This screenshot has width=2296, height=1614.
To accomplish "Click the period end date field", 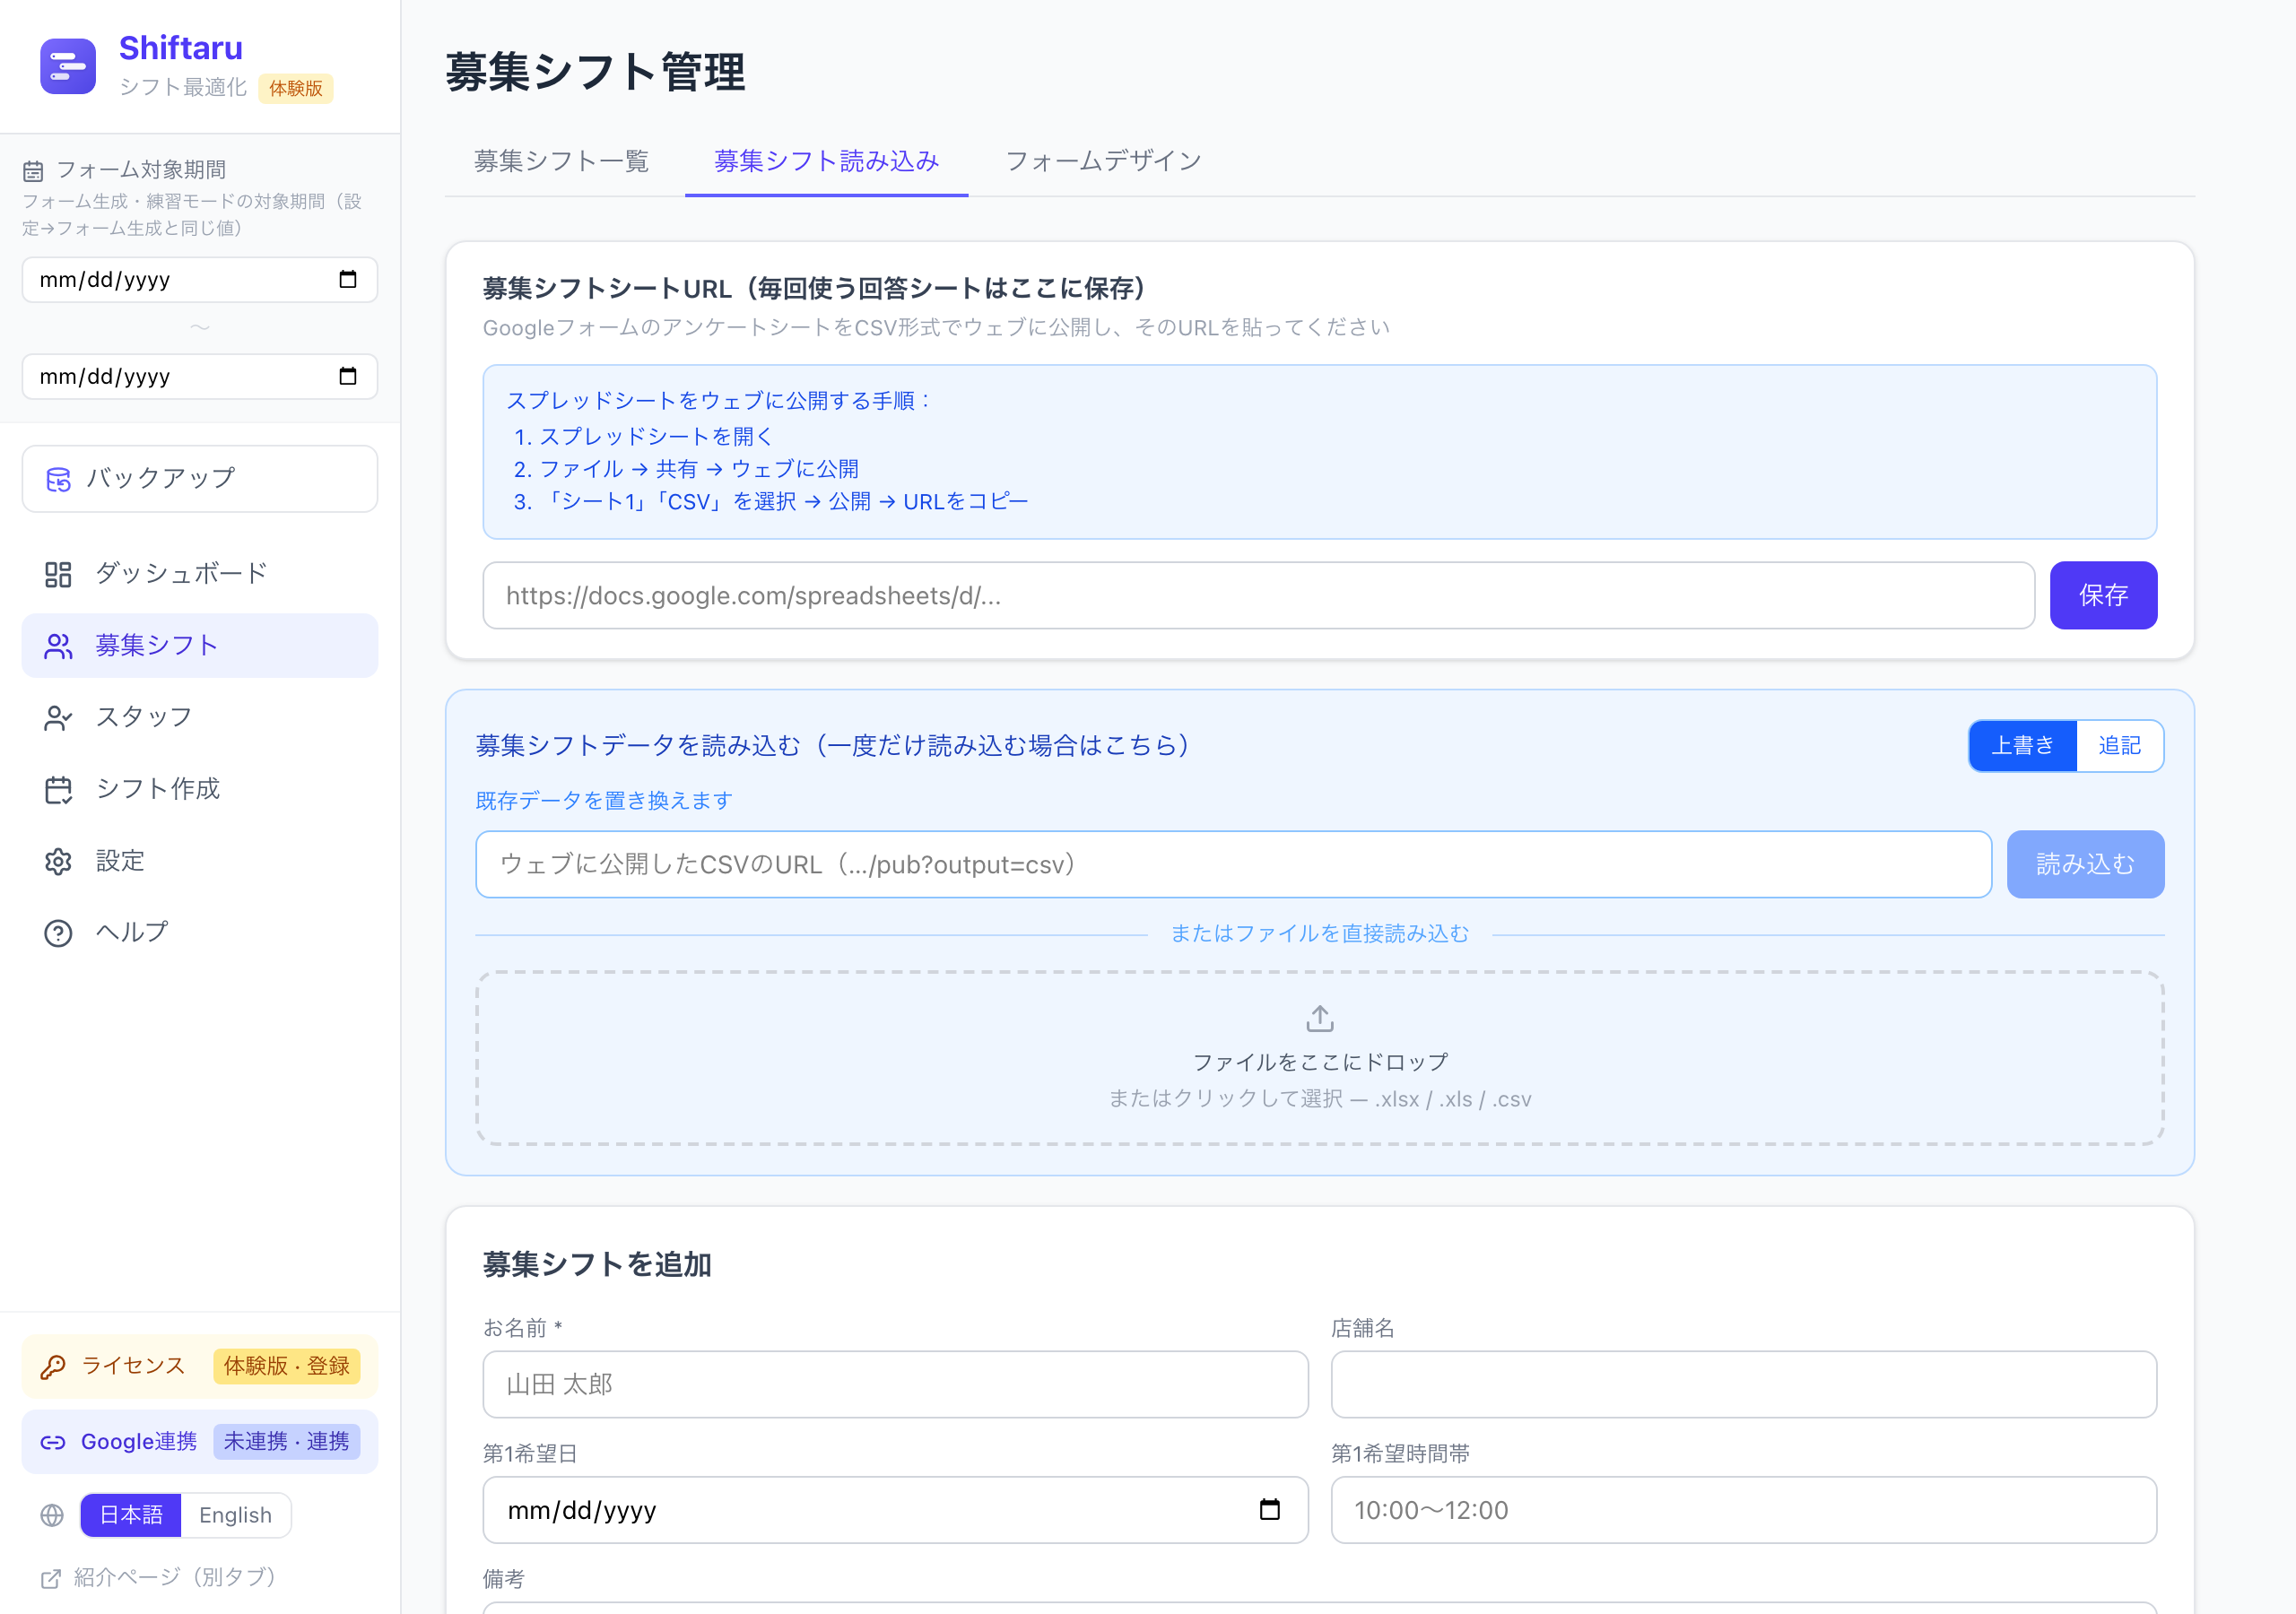I will click(x=200, y=376).
